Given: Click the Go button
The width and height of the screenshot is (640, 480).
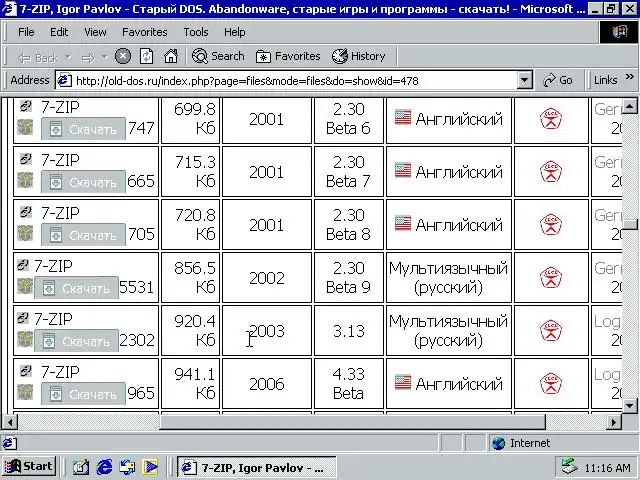Looking at the screenshot, I should (558, 80).
